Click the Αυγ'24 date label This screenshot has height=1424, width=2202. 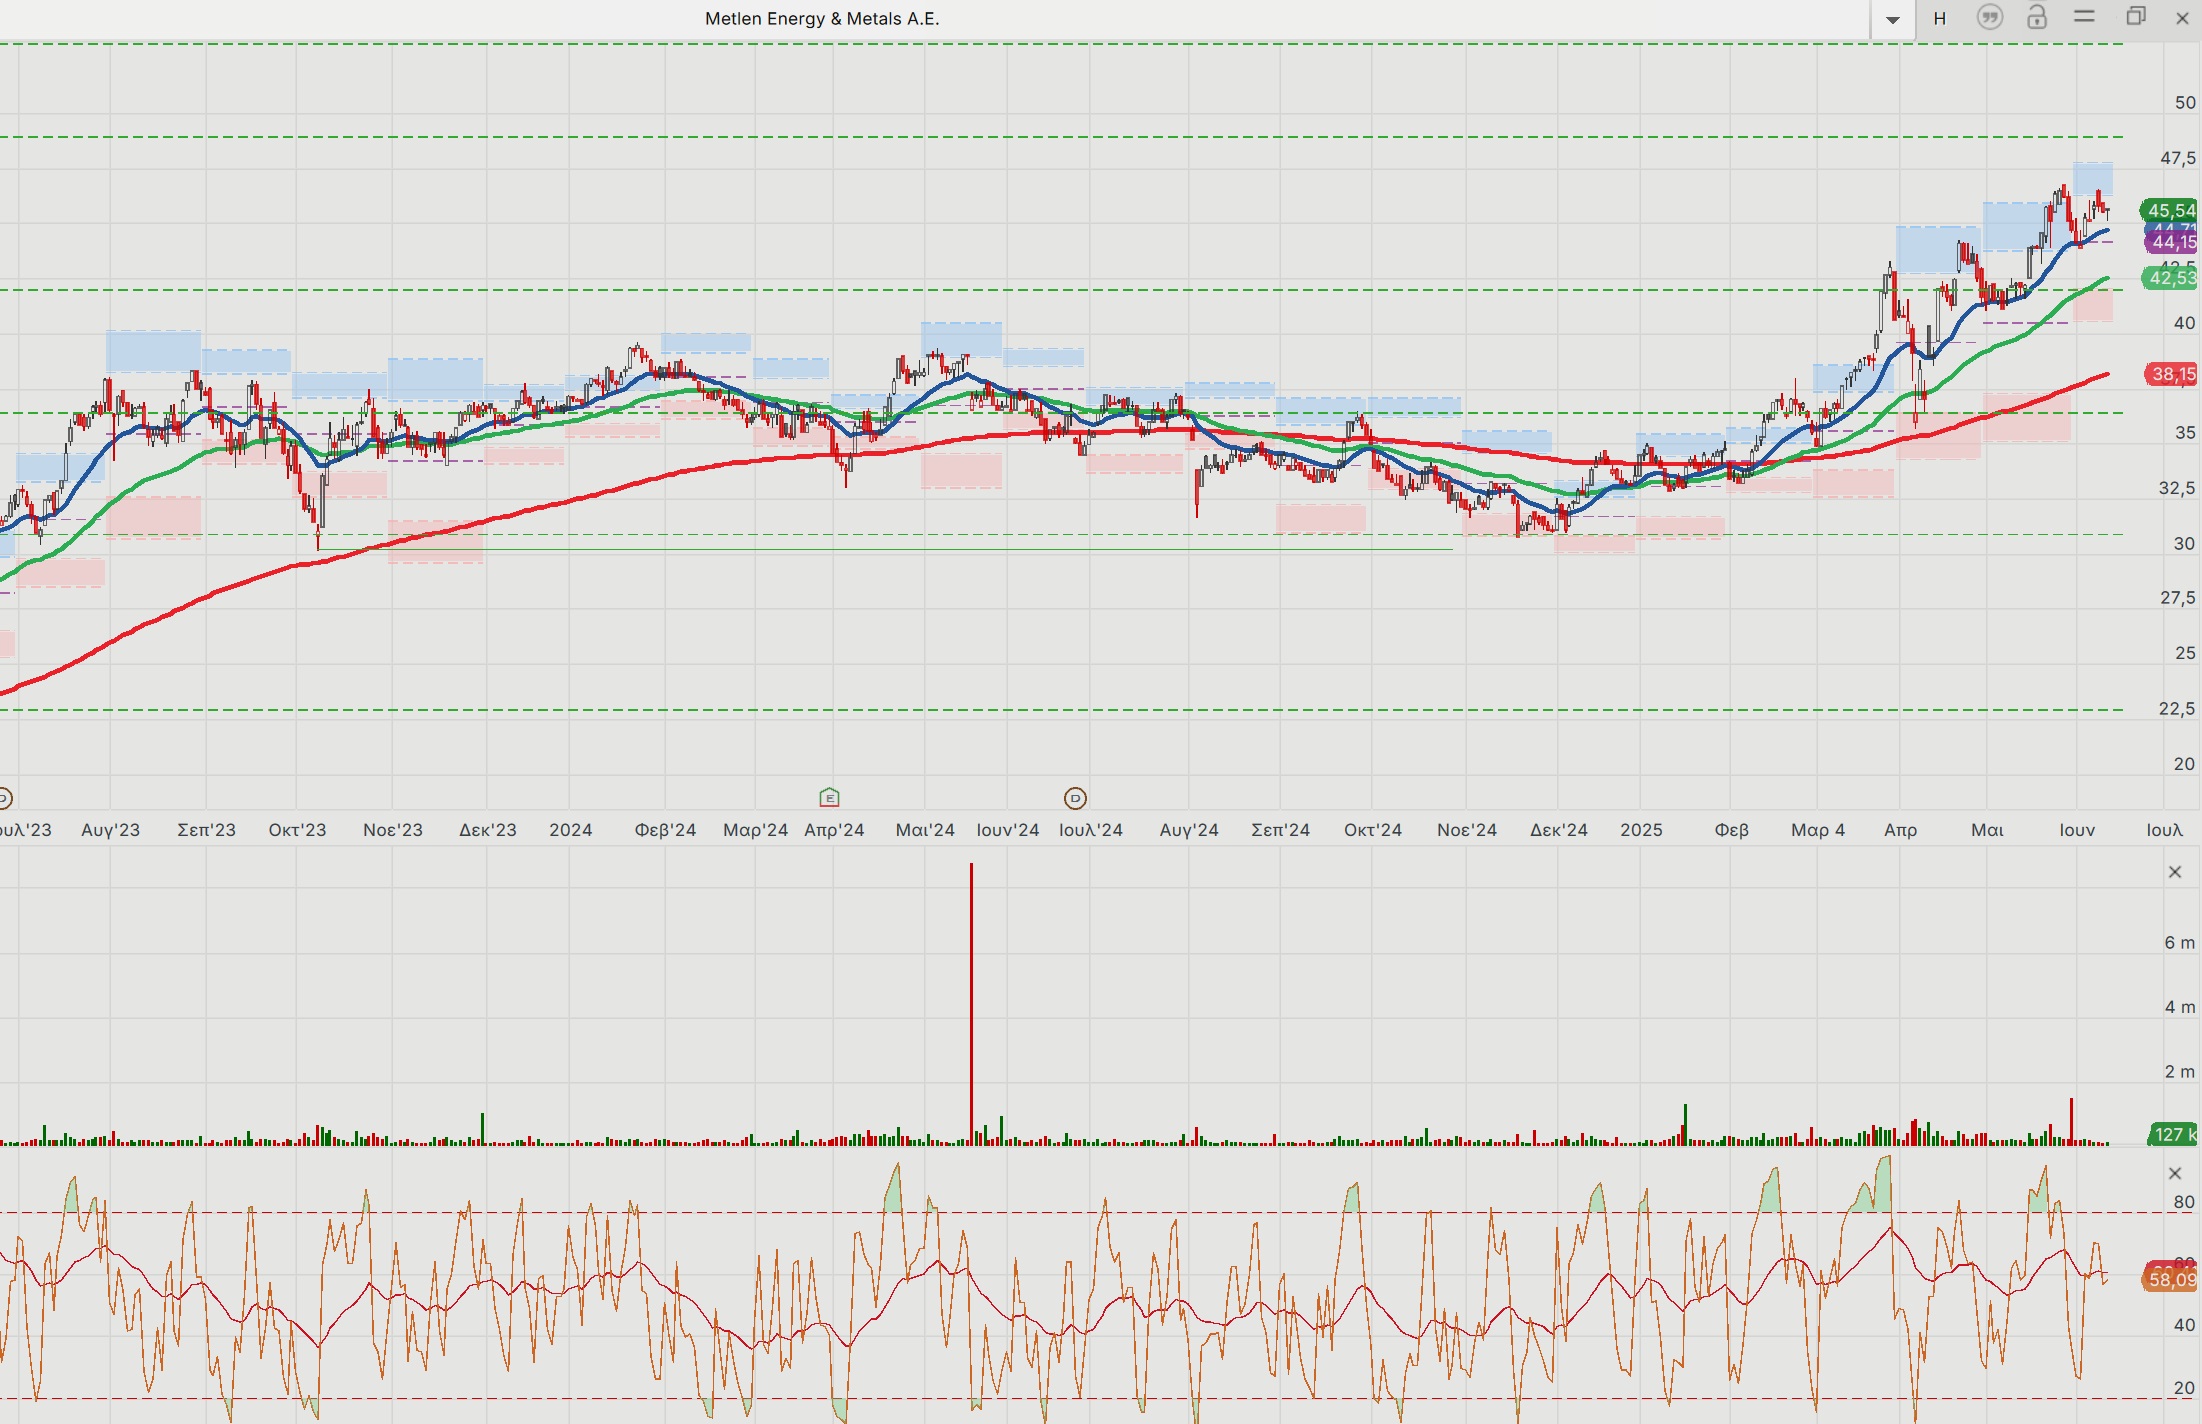pos(1189,830)
